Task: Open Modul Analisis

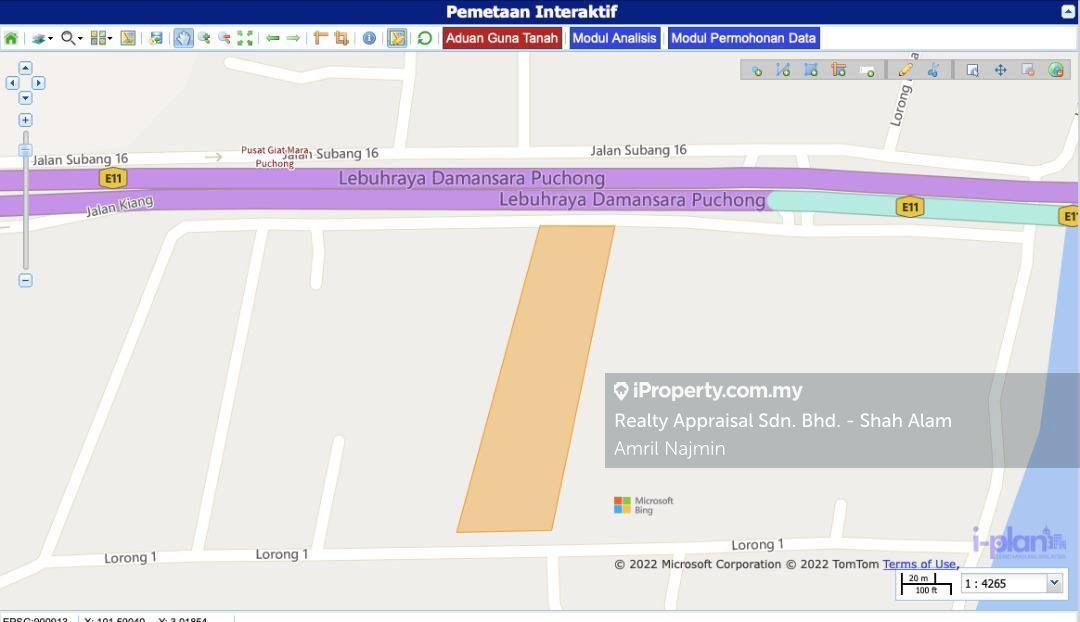Action: coord(614,38)
